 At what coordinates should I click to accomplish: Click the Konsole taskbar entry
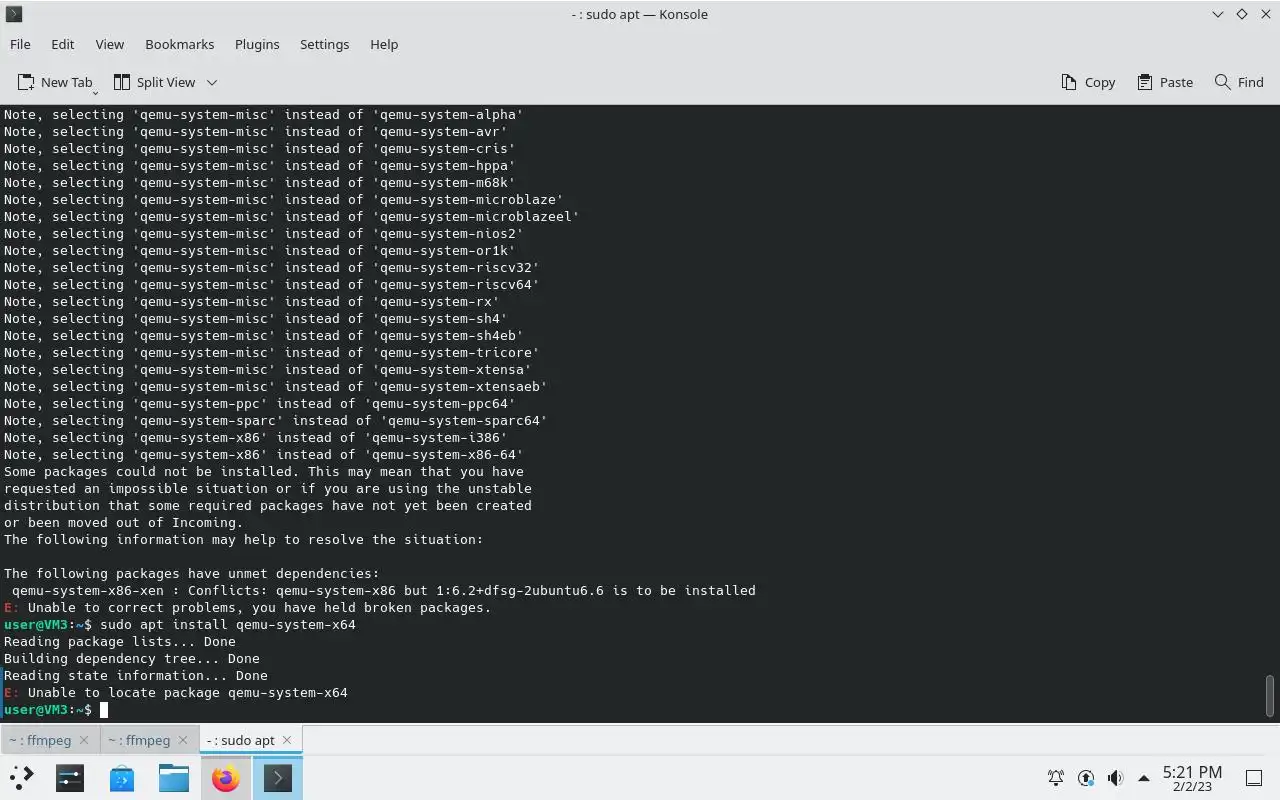[x=278, y=777]
